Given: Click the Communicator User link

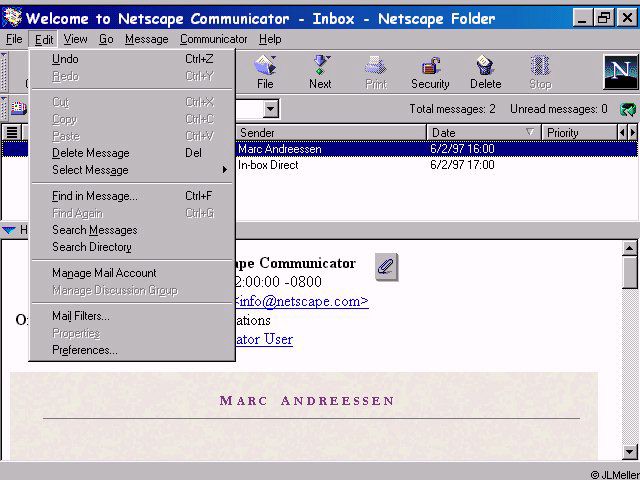Looking at the screenshot, I should click(x=264, y=339).
